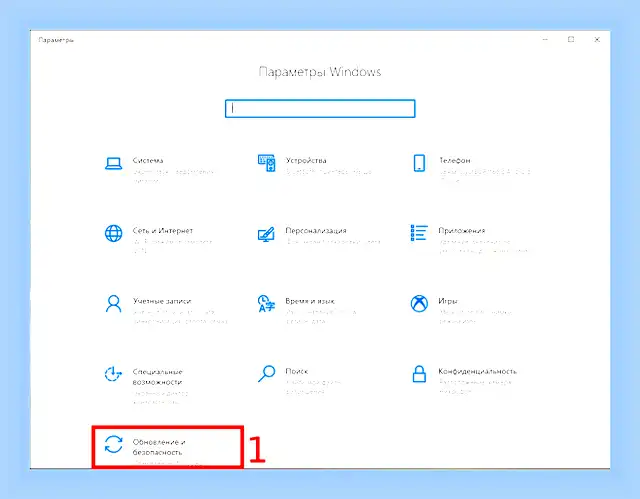Open the Обновление и безопасность arrows icon
This screenshot has height=499, width=640.
(113, 444)
